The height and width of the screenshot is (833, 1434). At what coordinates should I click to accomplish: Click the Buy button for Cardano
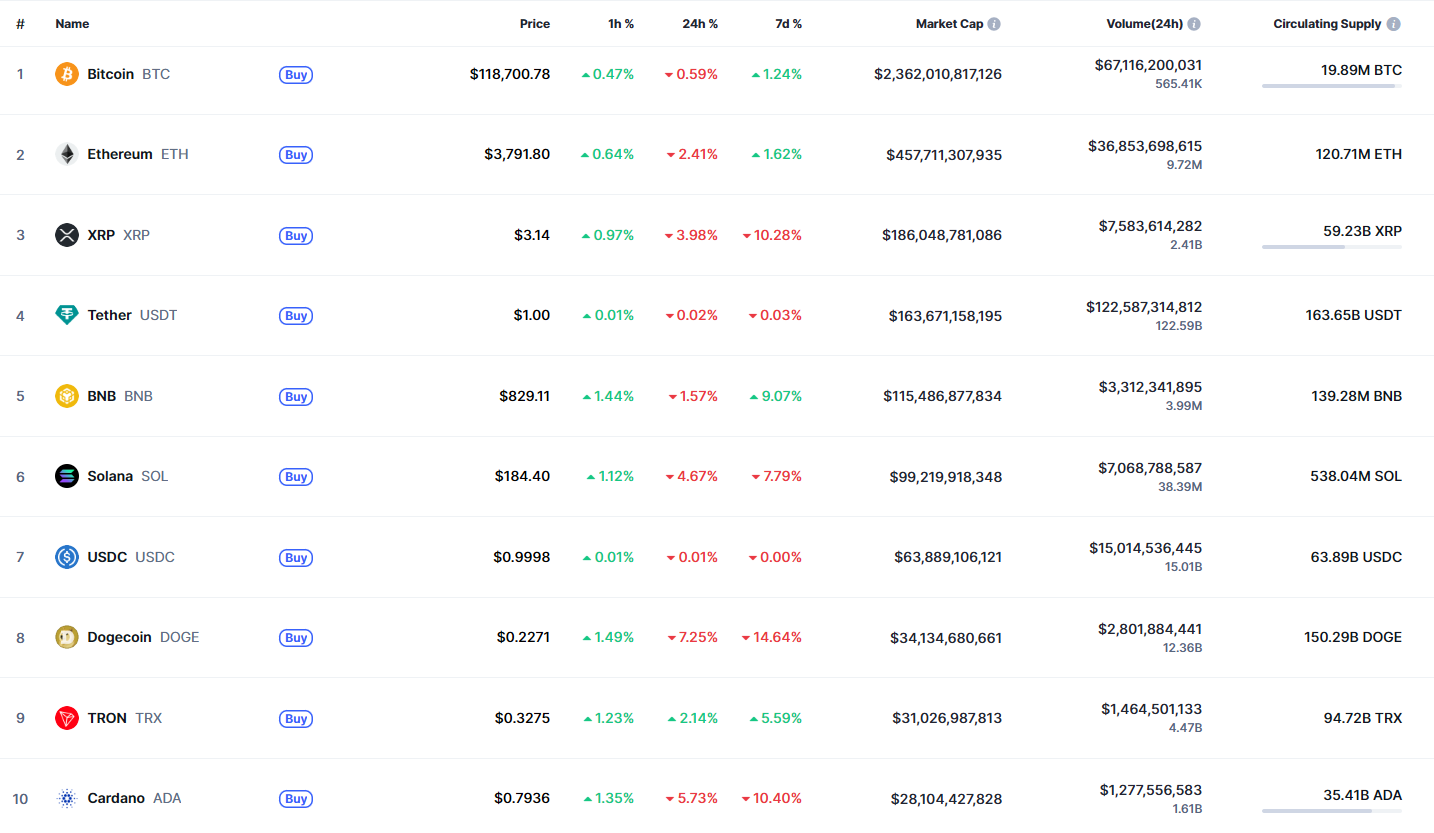296,799
